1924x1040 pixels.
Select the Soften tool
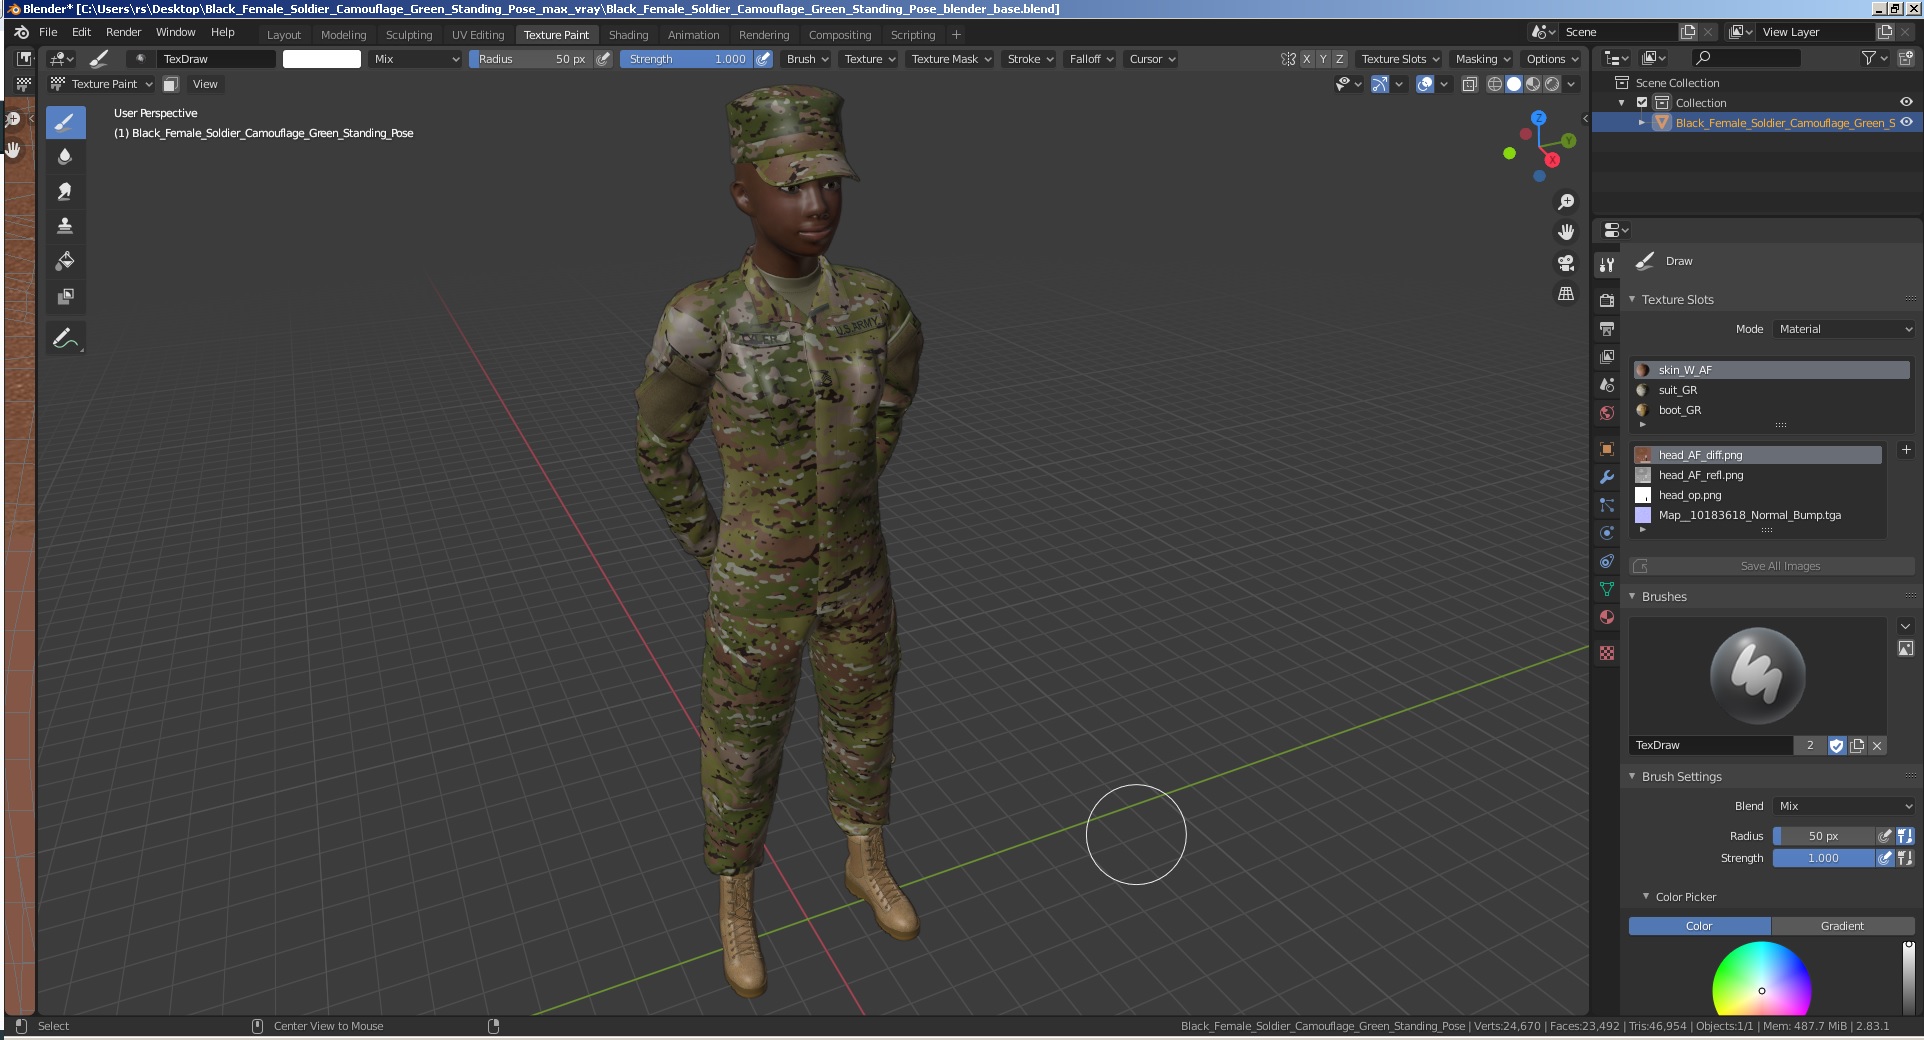pyautogui.click(x=65, y=156)
